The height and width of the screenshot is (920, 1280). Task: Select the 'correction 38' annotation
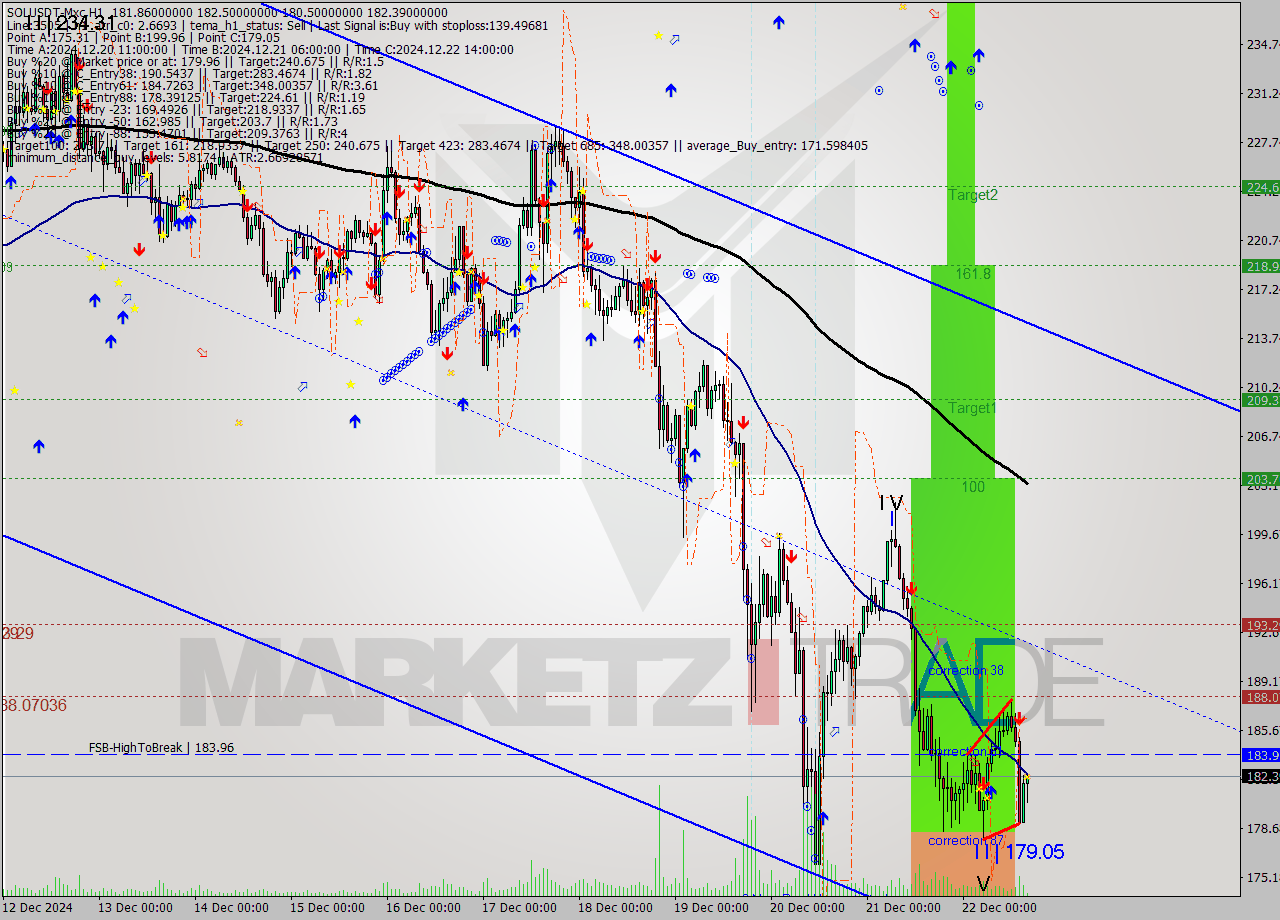pos(965,671)
